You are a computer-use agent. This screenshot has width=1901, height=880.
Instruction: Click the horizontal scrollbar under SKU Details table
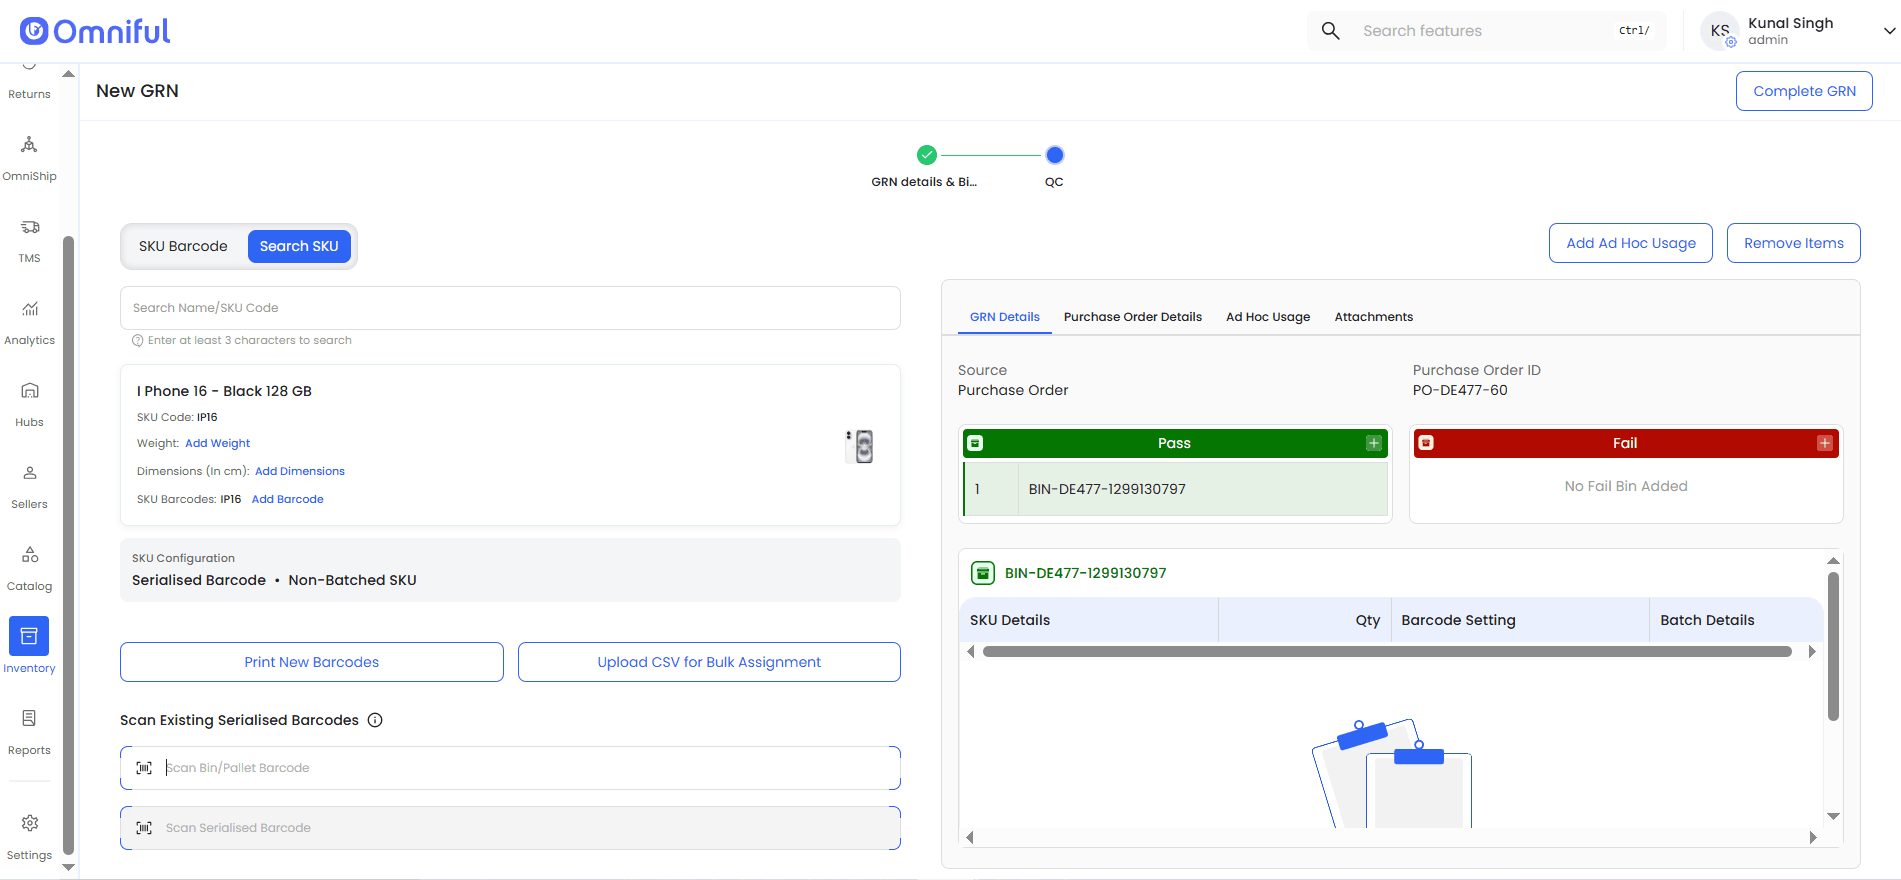[x=1387, y=652]
